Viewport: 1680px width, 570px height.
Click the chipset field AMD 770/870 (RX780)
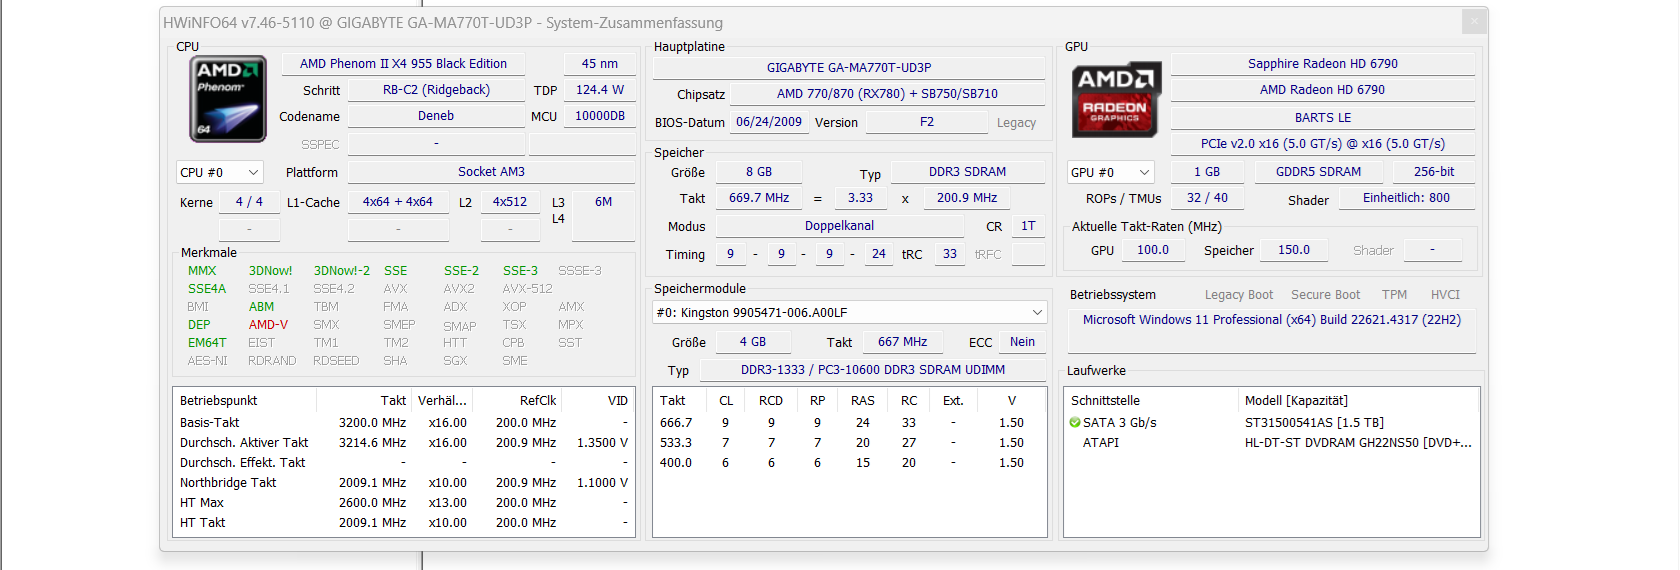coord(887,94)
